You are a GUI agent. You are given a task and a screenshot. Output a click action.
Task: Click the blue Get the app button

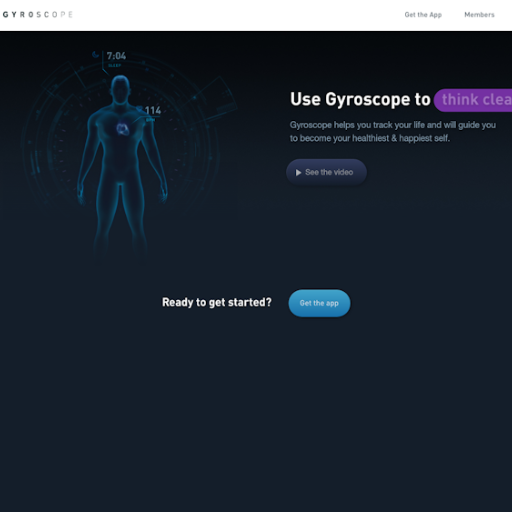pos(319,303)
